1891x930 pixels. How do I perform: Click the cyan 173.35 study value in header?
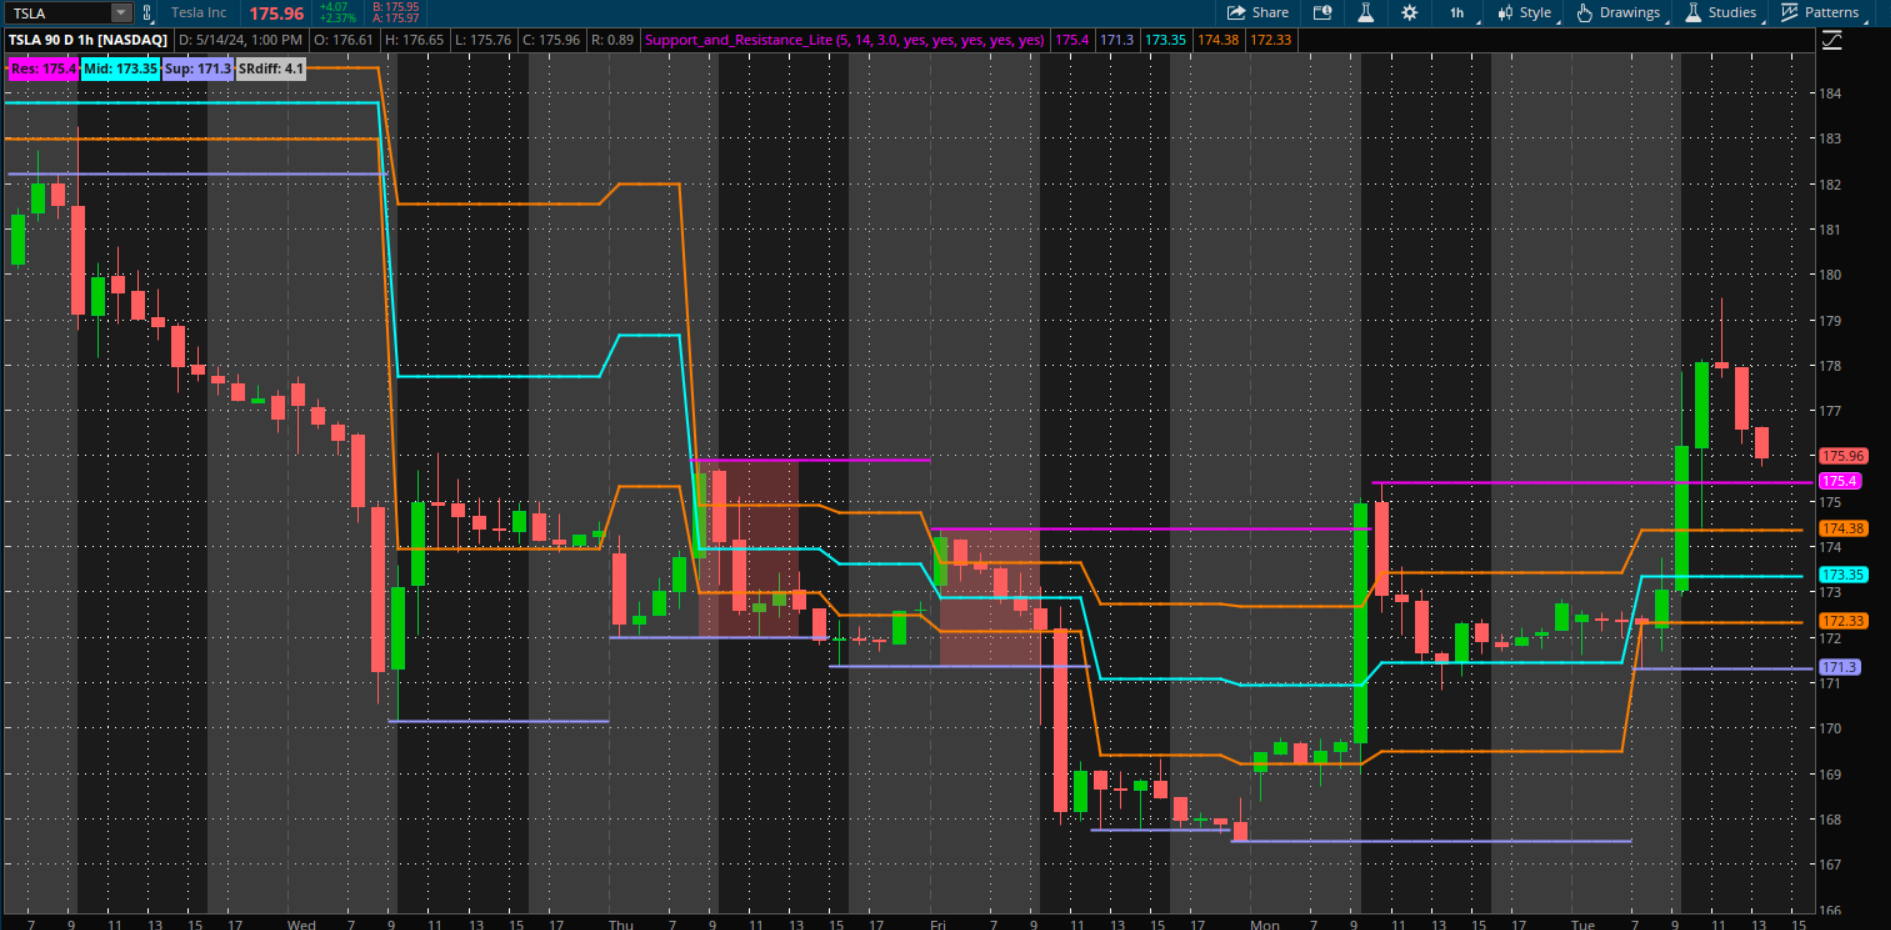point(1165,40)
